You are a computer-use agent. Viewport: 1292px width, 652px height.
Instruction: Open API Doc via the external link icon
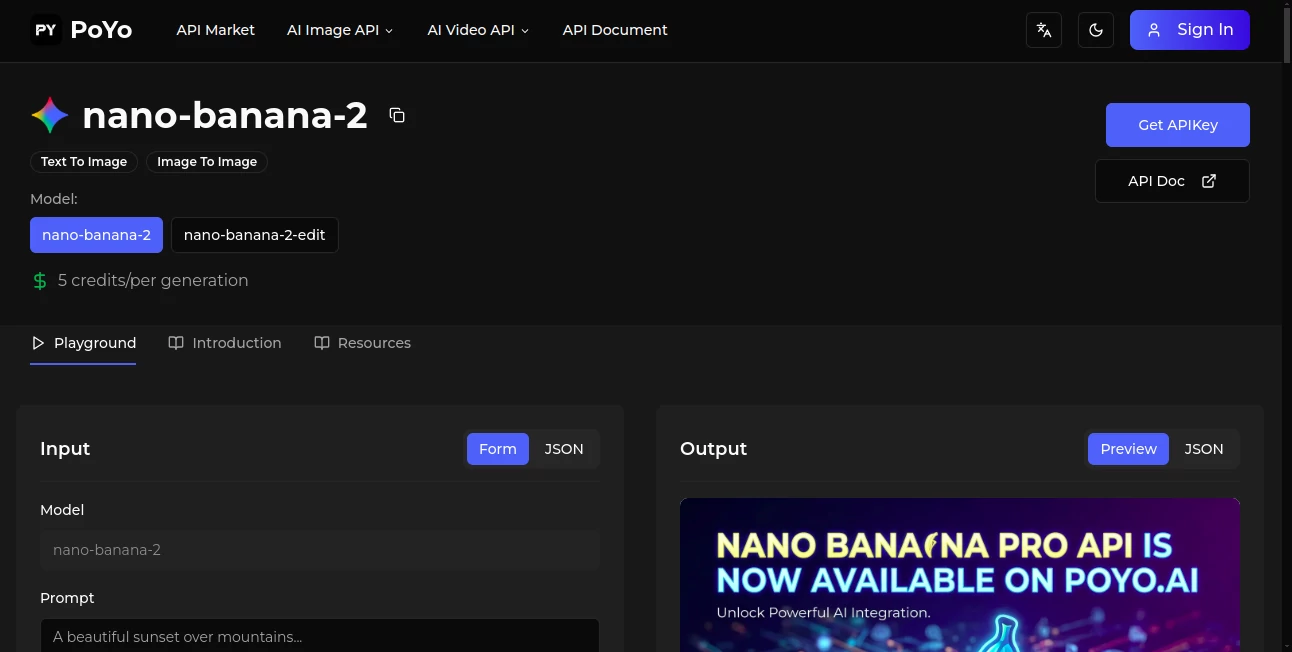1209,181
